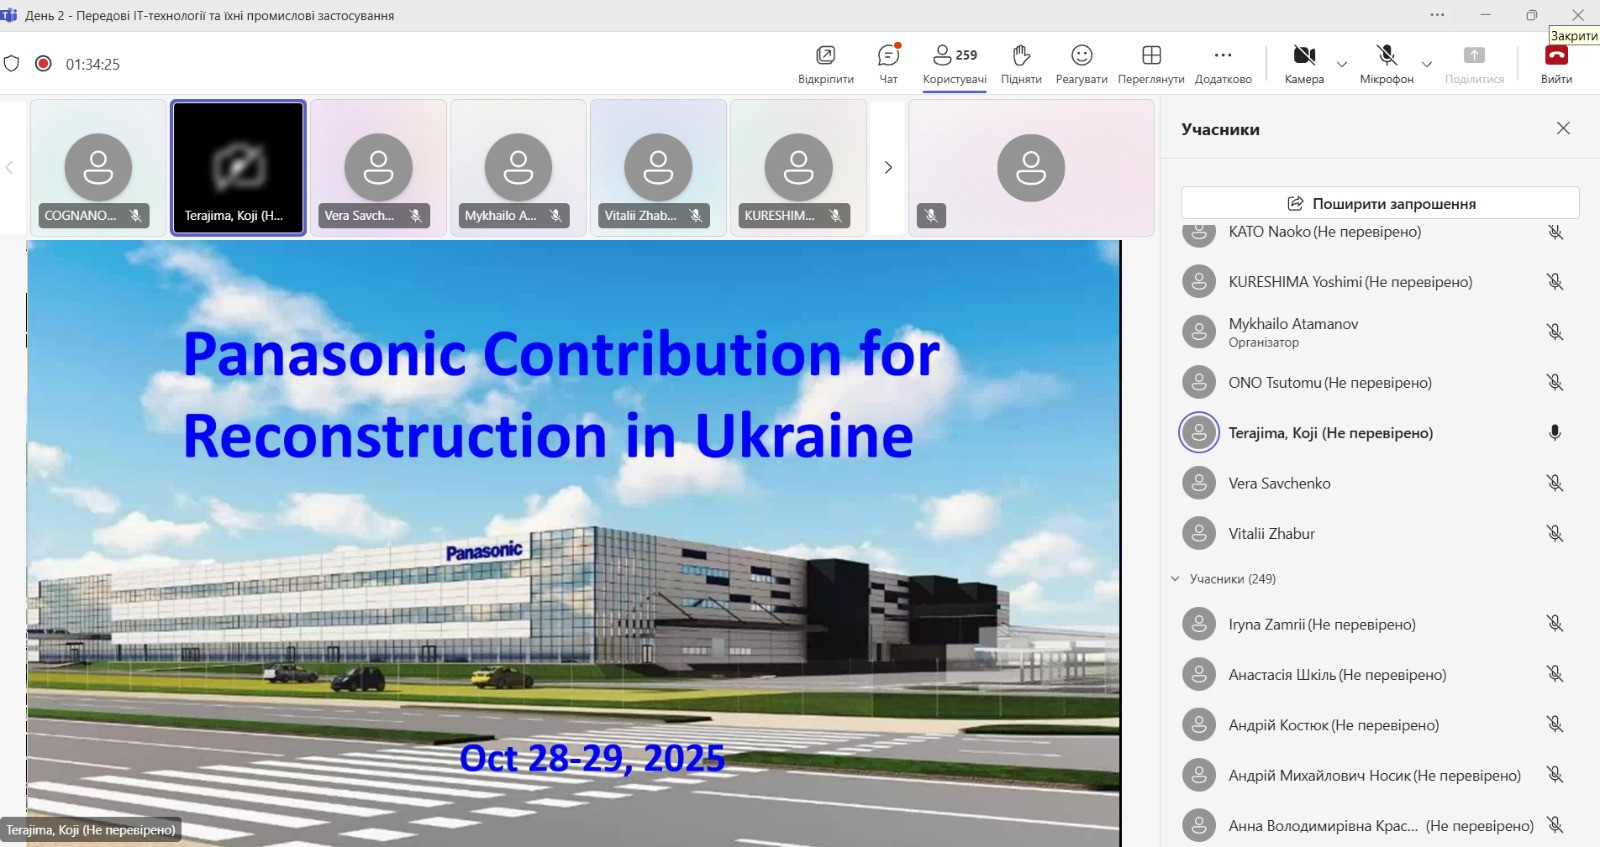1600x847 pixels.
Task: Close the Учасники side panel
Action: pos(1563,129)
